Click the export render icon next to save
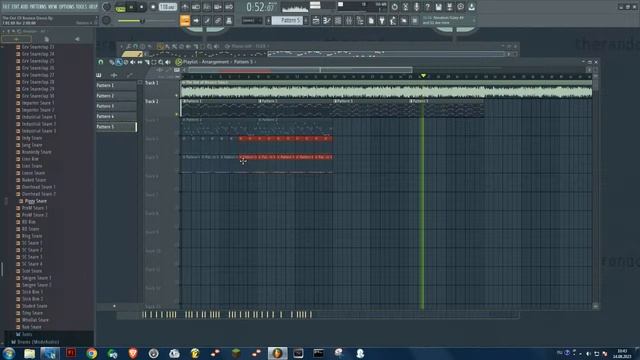Viewport: 640px width, 360px height. click(449, 7)
